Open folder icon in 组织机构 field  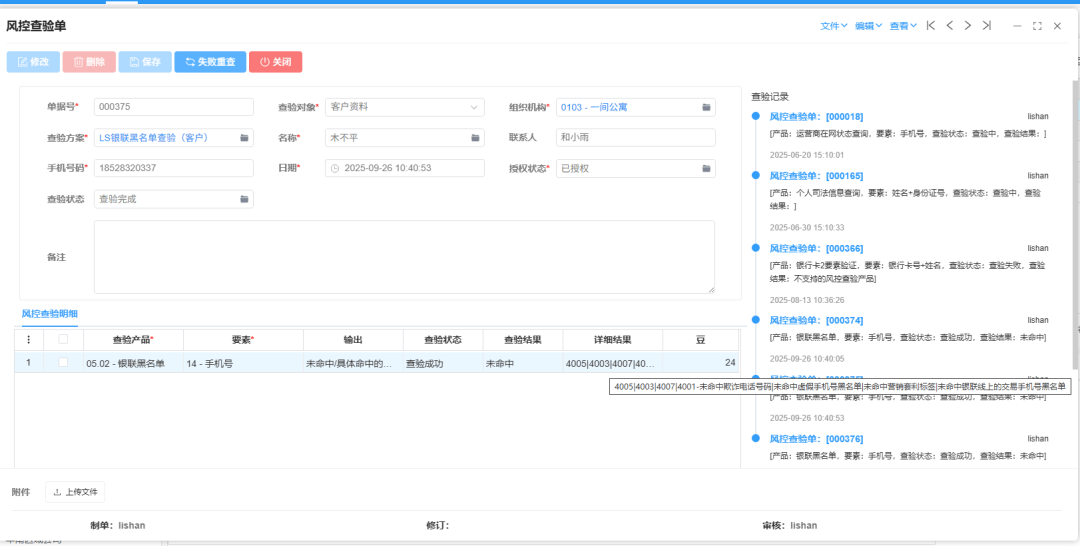click(x=706, y=107)
